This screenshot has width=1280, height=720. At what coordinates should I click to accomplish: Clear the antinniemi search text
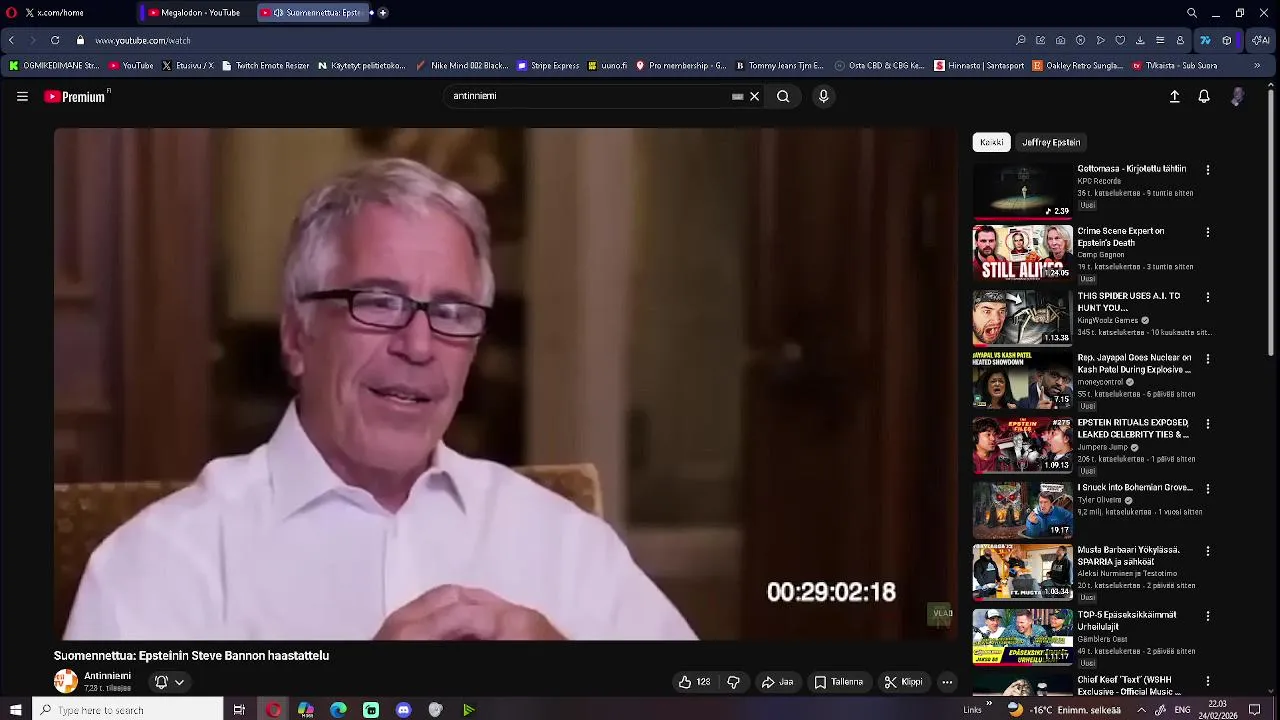tap(755, 97)
